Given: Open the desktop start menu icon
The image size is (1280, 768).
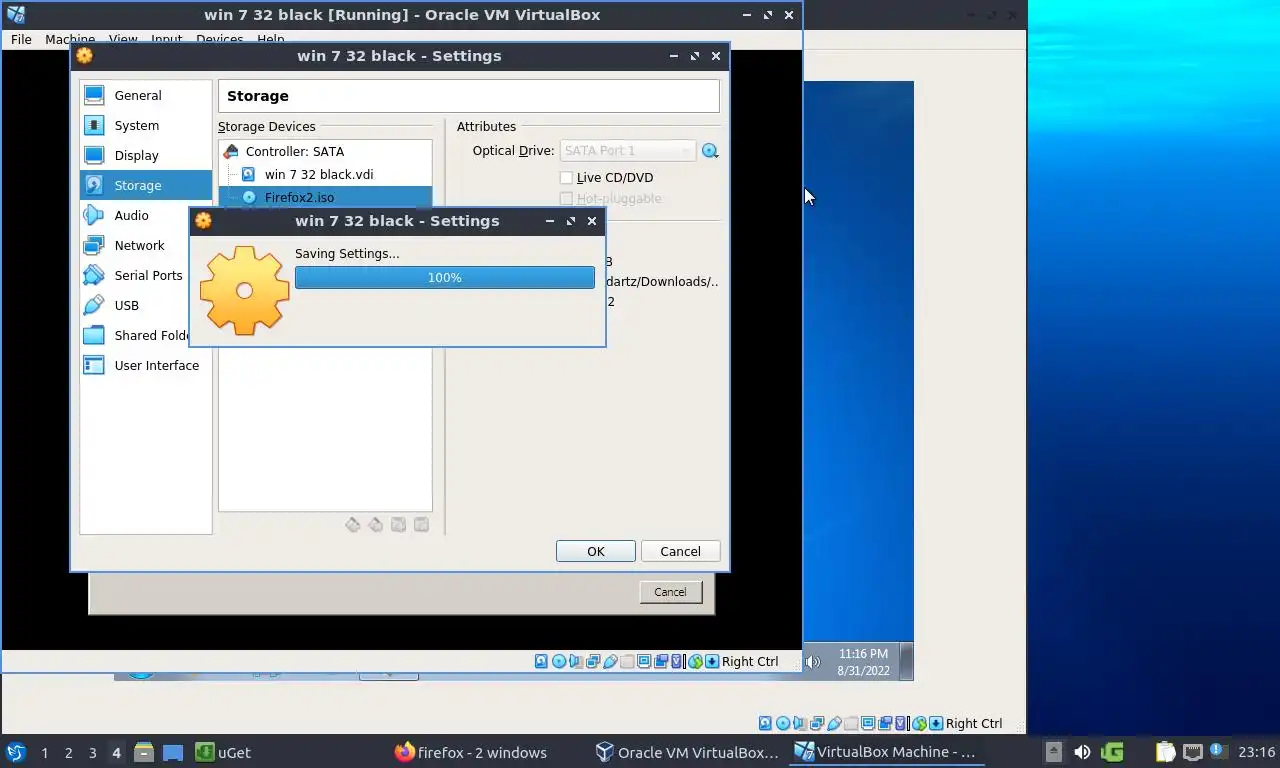Looking at the screenshot, I should pyautogui.click(x=16, y=752).
